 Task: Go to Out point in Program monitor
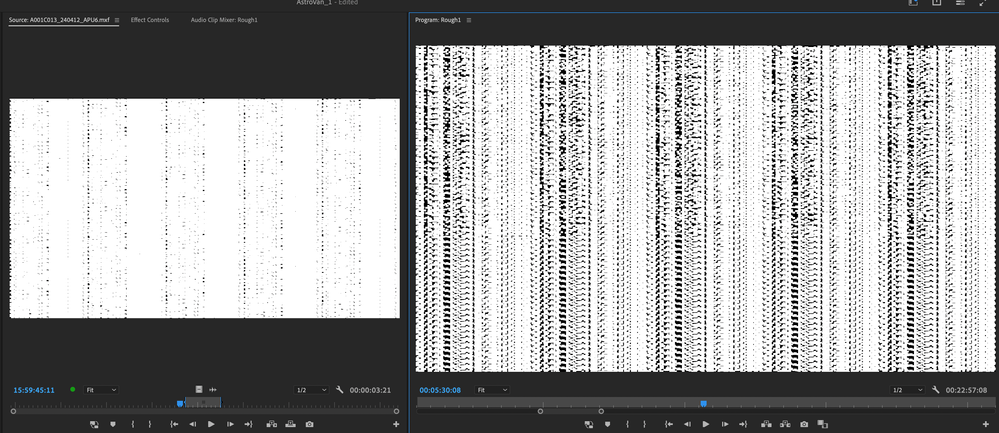[x=743, y=424]
